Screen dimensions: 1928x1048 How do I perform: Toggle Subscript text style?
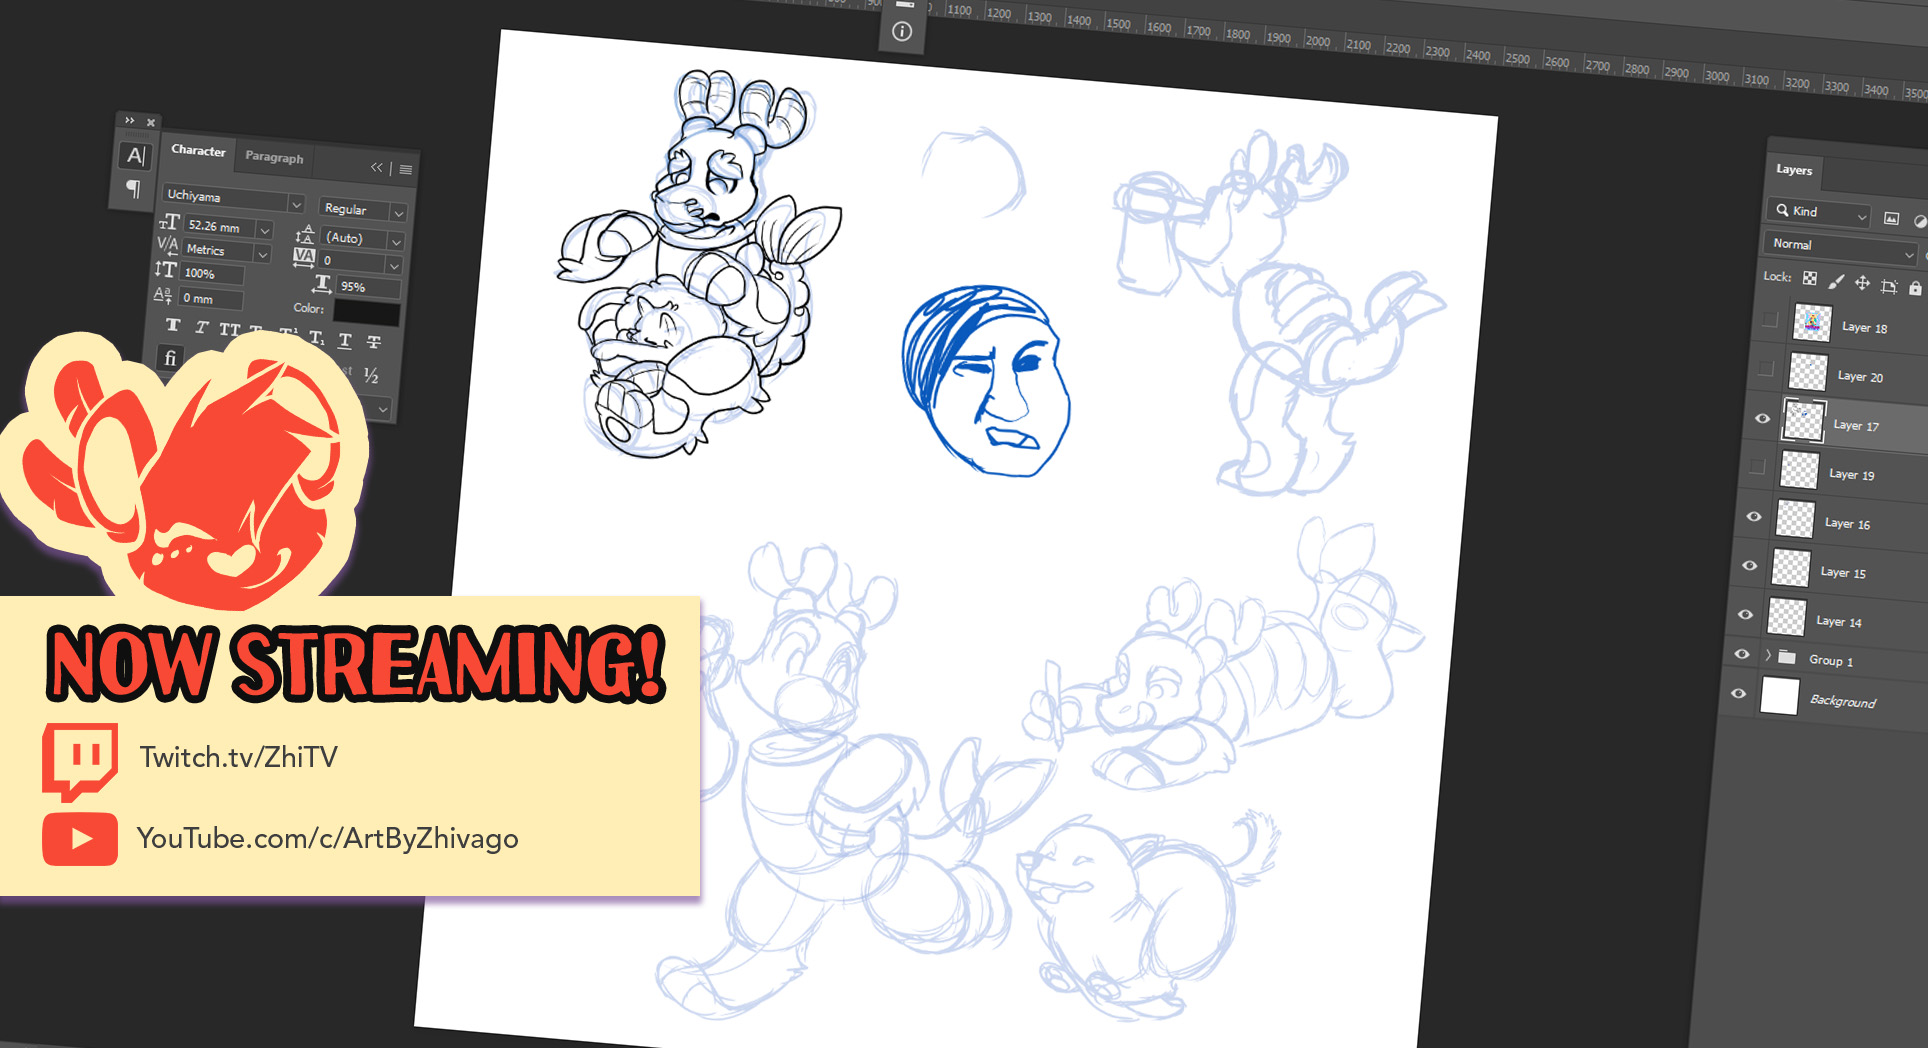tap(316, 338)
